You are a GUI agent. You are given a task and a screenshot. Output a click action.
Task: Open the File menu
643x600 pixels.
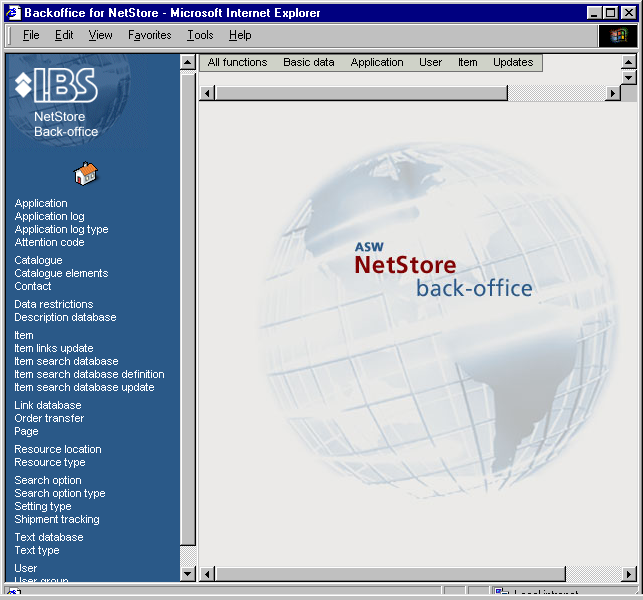[31, 35]
